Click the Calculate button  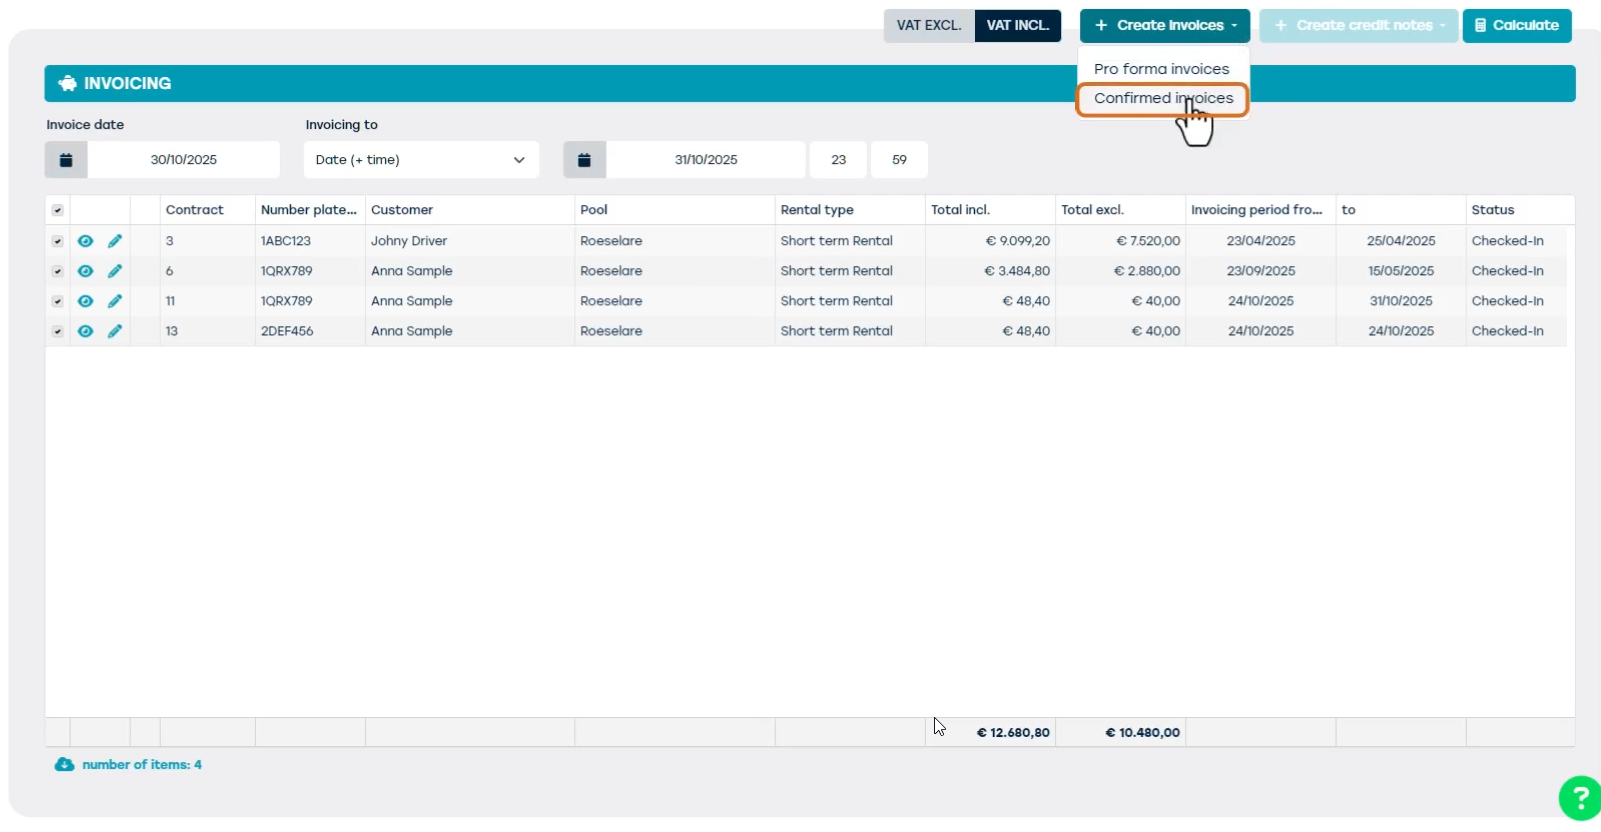click(x=1517, y=26)
